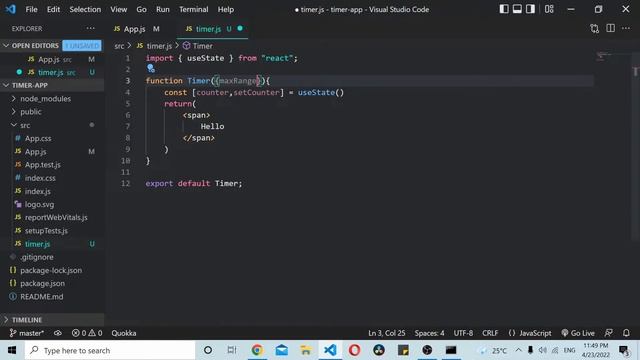This screenshot has width=640, height=360.
Task: Click the Timer symbol in breadcrumb
Action: [198, 46]
